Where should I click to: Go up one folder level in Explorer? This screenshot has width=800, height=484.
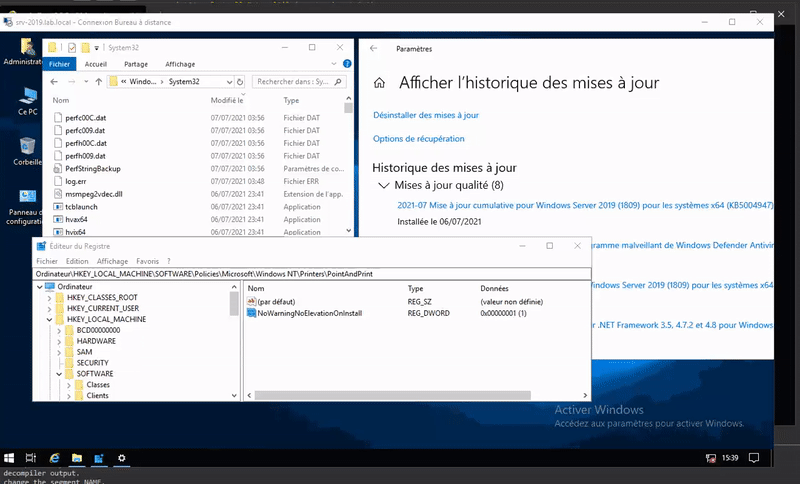(98, 82)
